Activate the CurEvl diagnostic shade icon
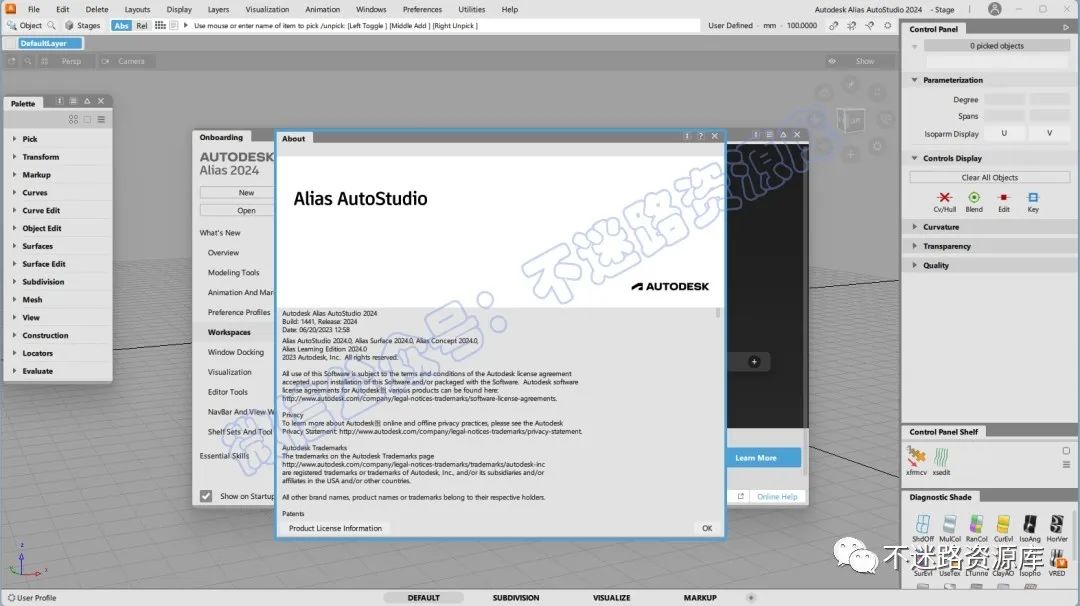This screenshot has height=606, width=1080. tap(1003, 524)
